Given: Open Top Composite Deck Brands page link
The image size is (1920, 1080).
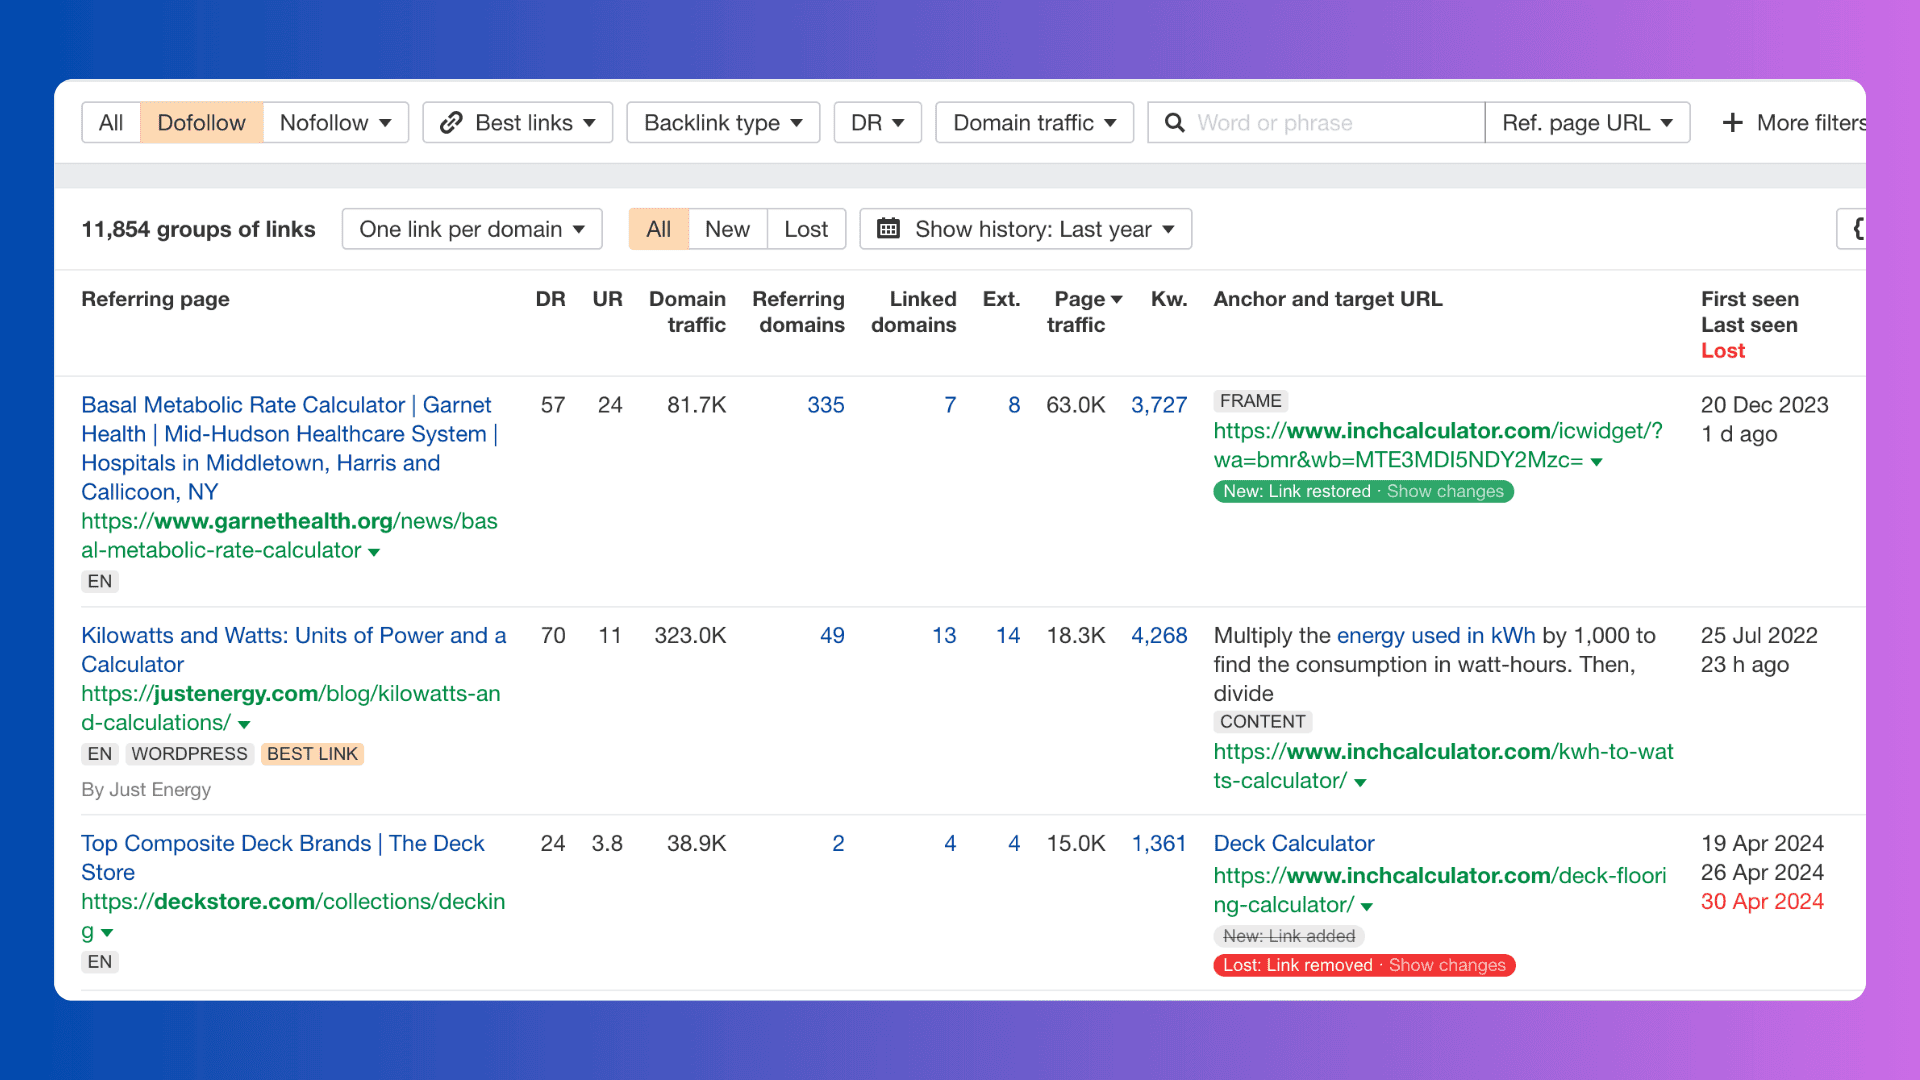Looking at the screenshot, I should (282, 858).
